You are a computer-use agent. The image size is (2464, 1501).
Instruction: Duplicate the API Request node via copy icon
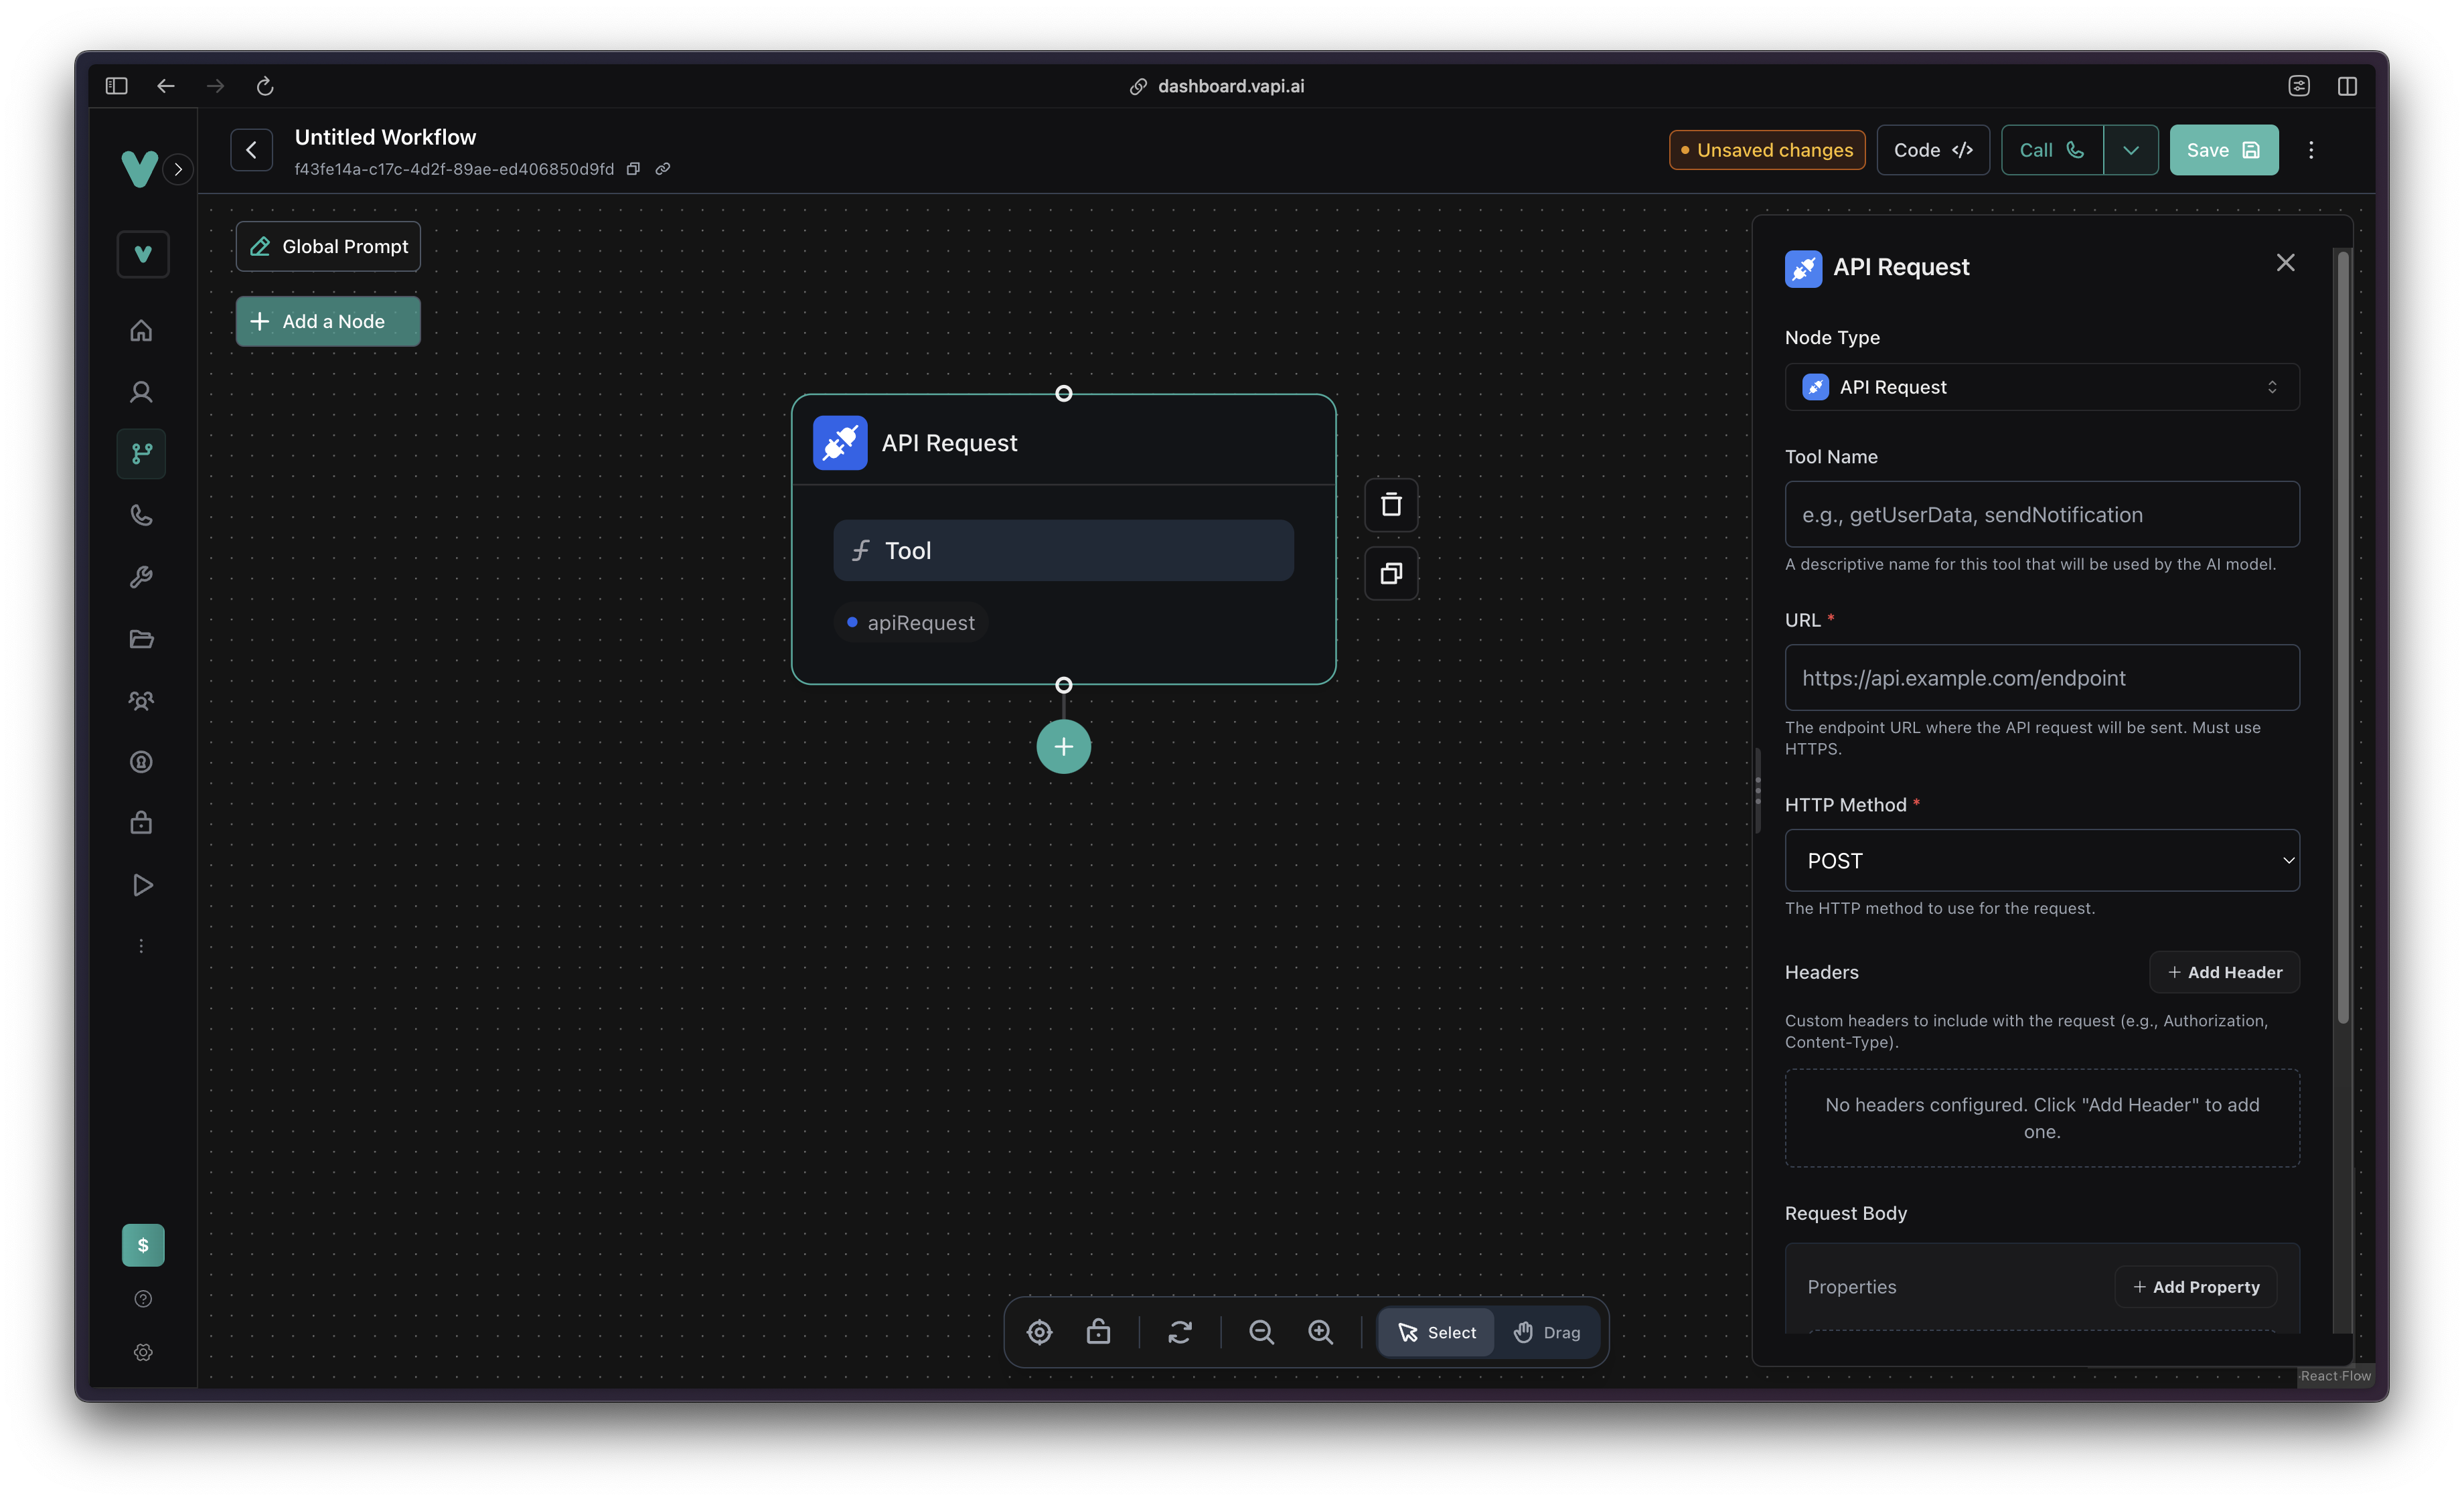click(x=1391, y=573)
